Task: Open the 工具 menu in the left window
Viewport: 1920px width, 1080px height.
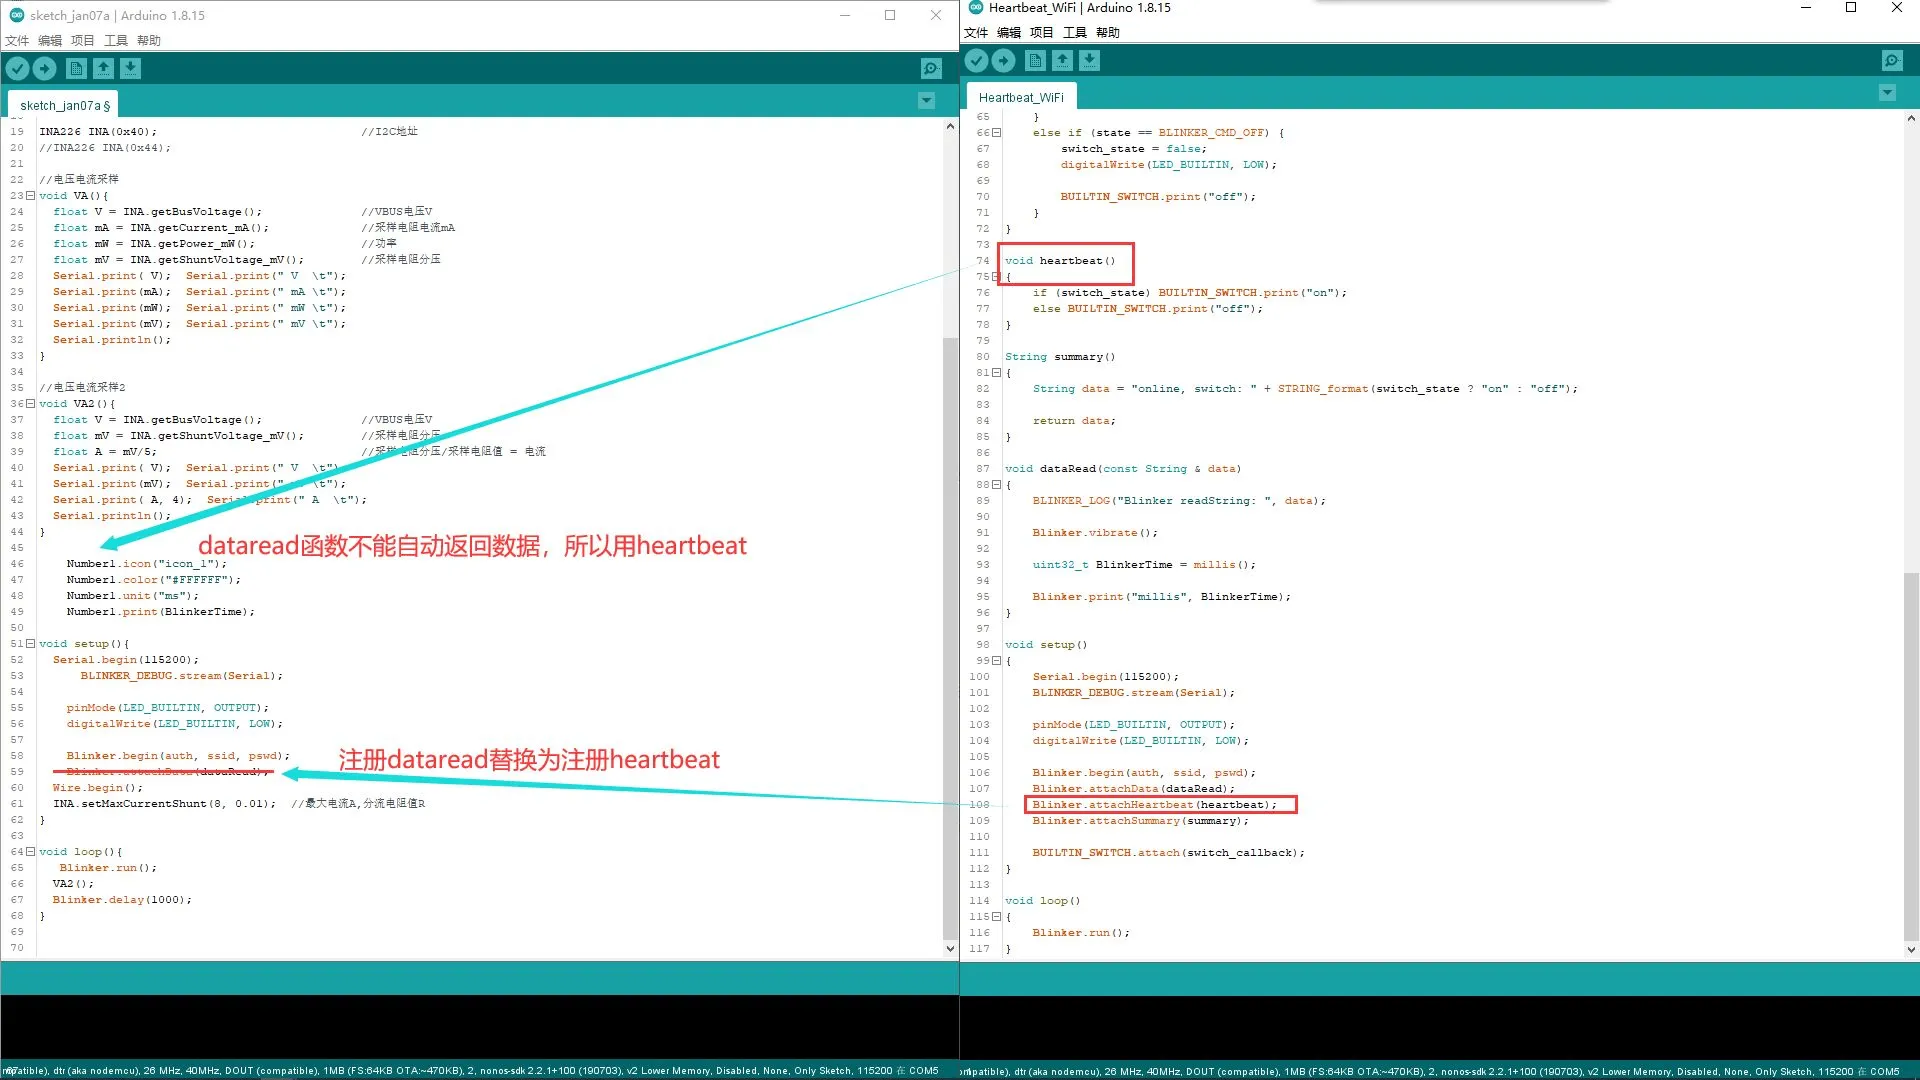Action: [x=114, y=40]
